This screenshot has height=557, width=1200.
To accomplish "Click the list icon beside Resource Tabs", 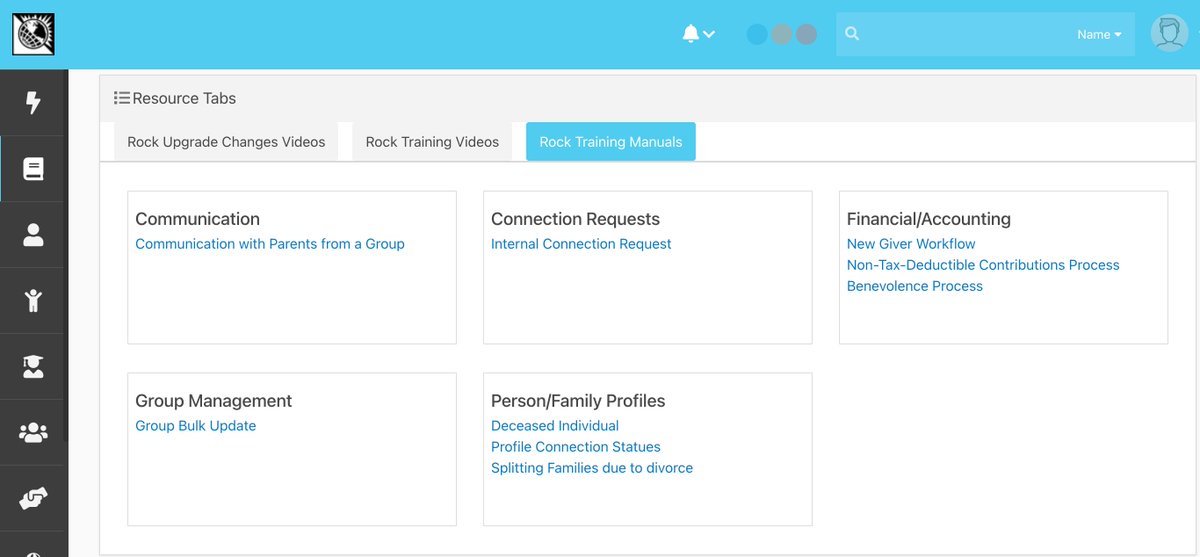I will (121, 98).
